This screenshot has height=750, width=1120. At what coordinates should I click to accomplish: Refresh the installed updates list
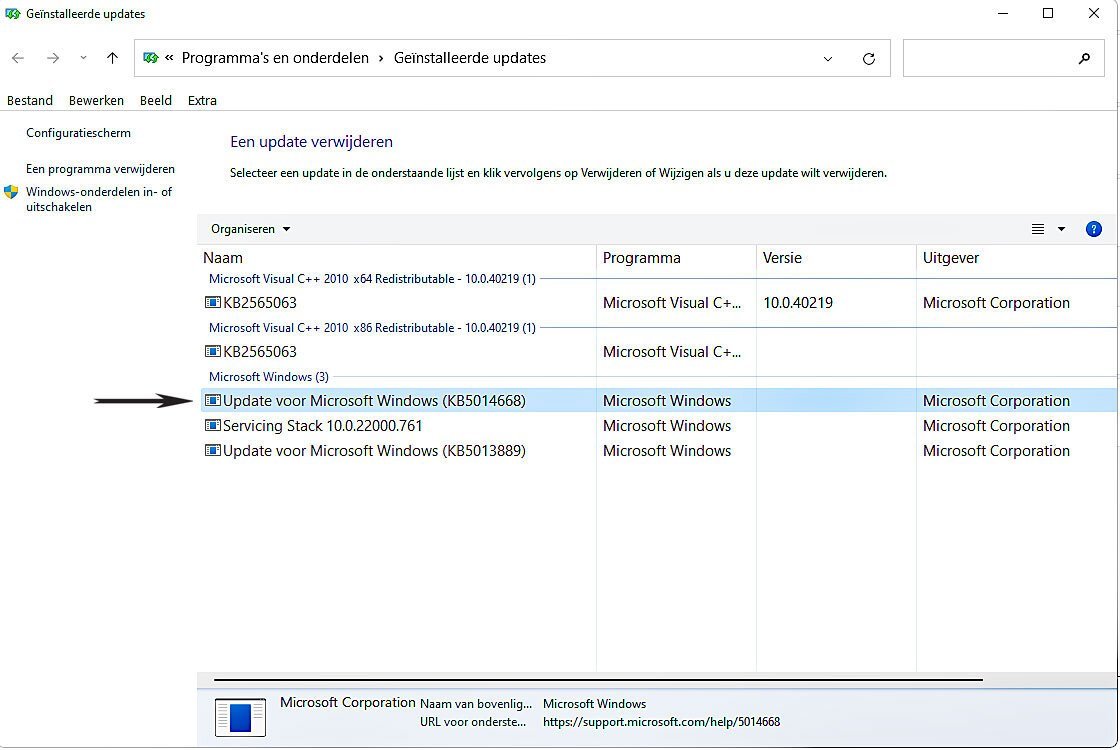pyautogui.click(x=869, y=59)
